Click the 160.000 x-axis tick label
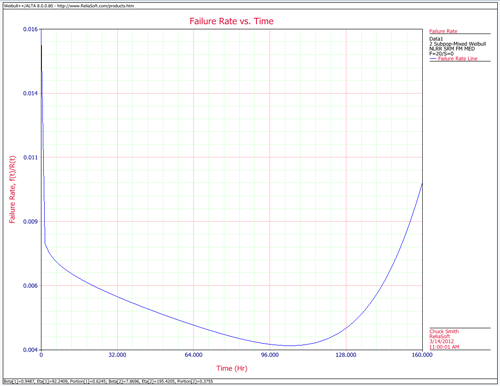 pyautogui.click(x=422, y=355)
